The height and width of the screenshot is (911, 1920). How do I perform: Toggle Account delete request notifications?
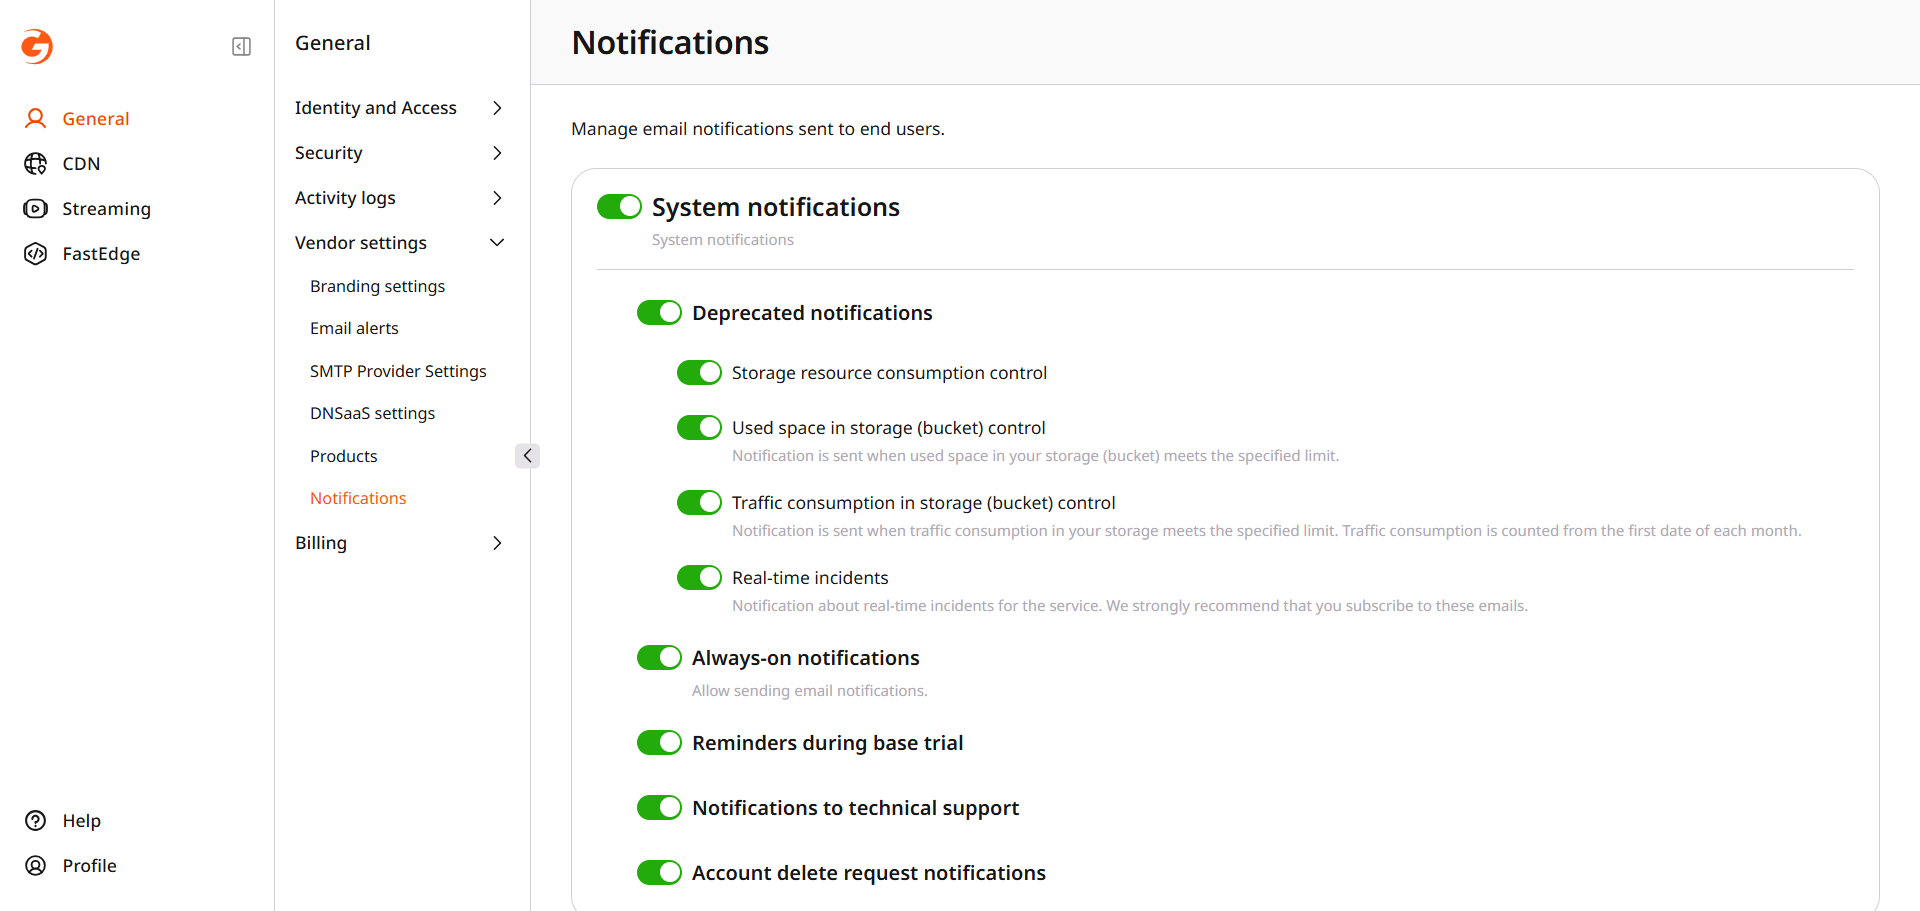659,873
